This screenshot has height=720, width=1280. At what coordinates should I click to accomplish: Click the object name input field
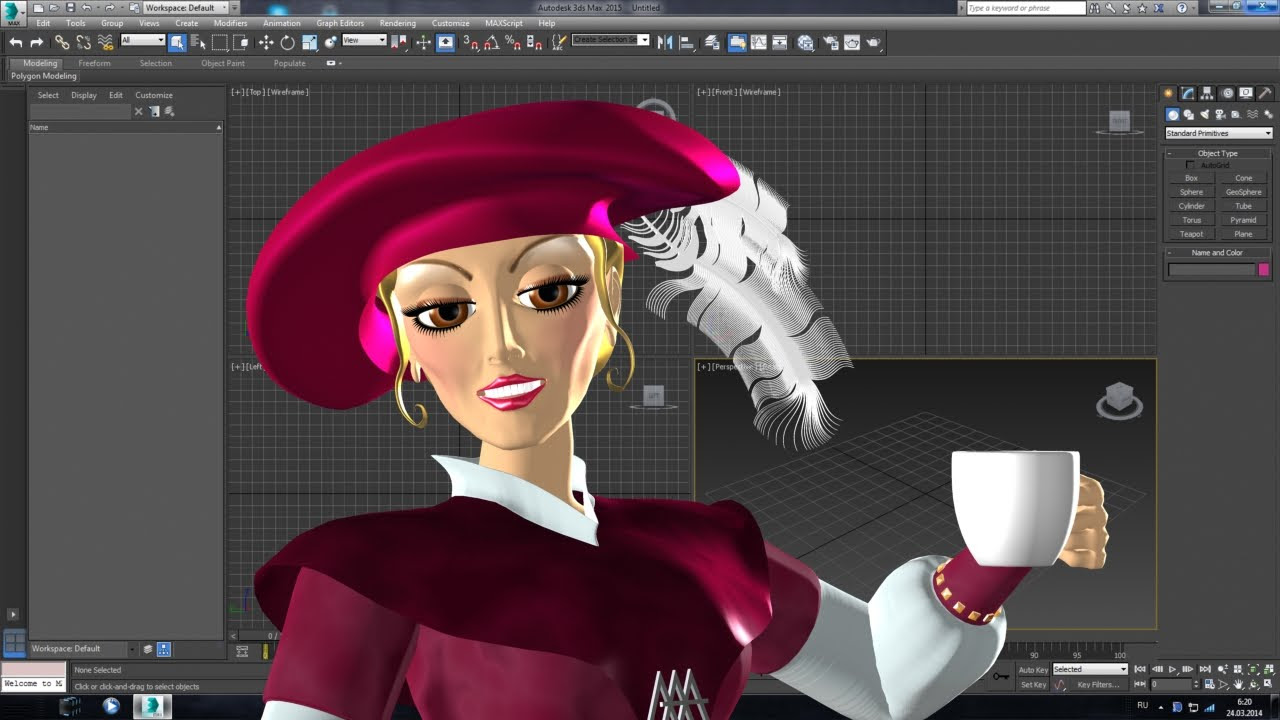click(1211, 270)
